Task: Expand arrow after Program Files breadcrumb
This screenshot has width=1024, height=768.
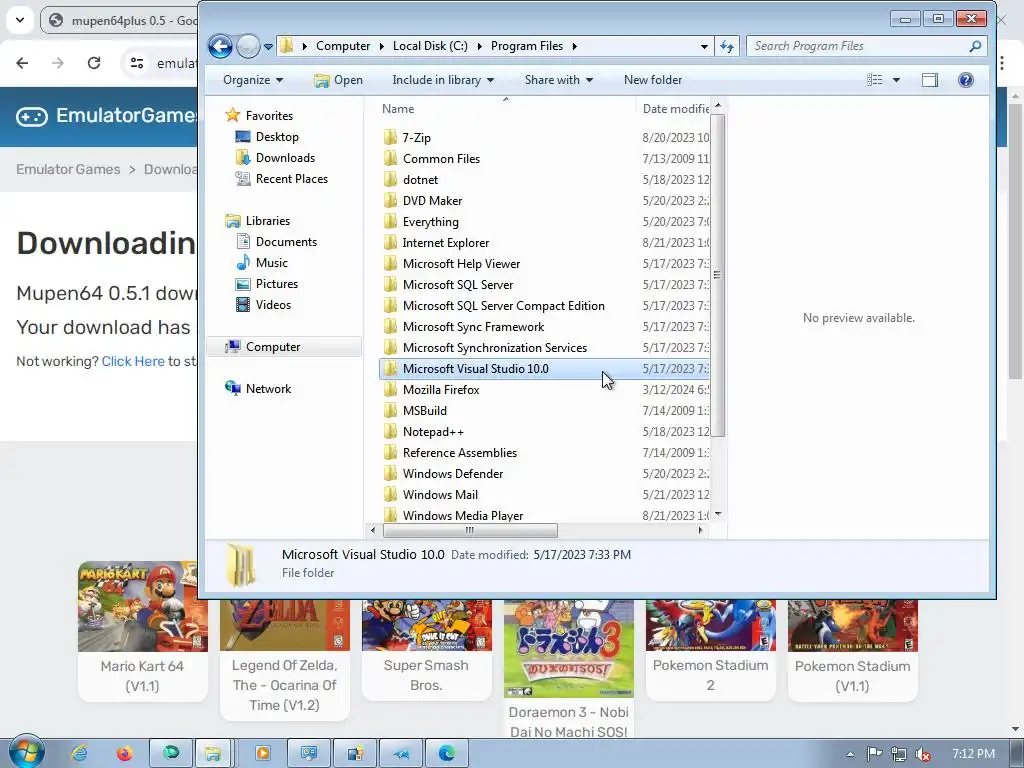Action: pyautogui.click(x=574, y=46)
